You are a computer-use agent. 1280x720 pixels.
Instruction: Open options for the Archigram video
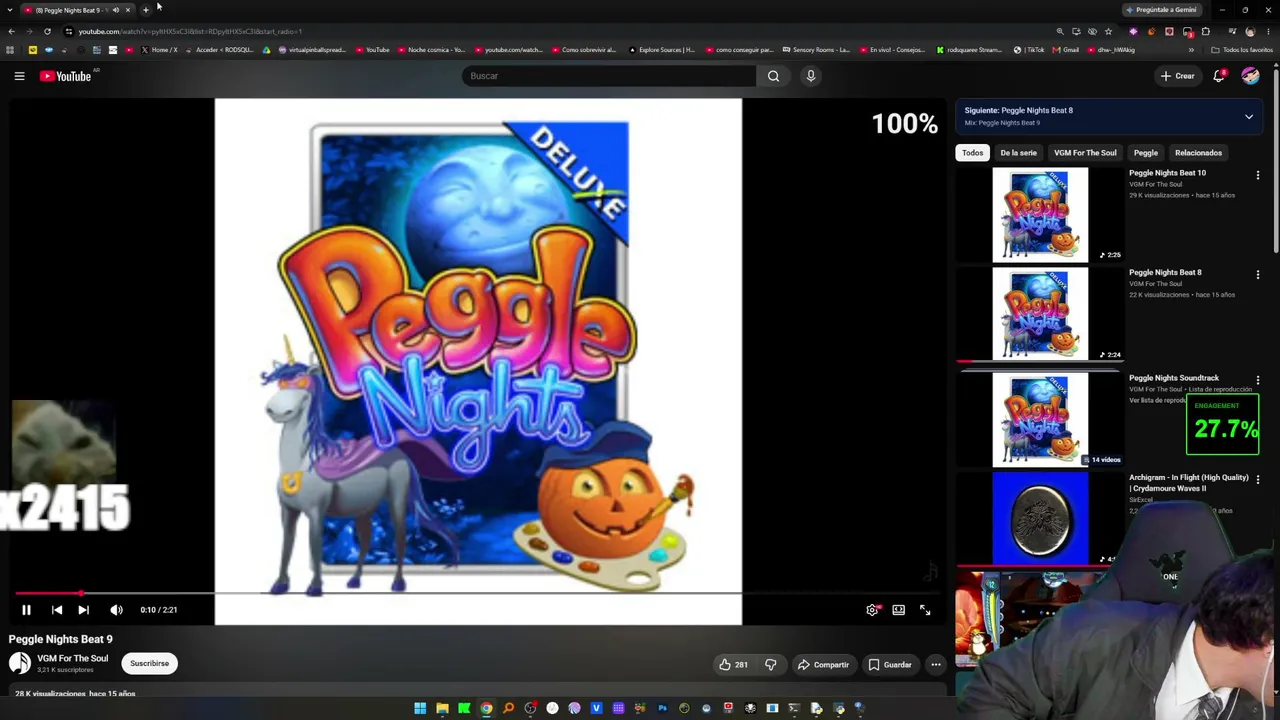click(1258, 480)
